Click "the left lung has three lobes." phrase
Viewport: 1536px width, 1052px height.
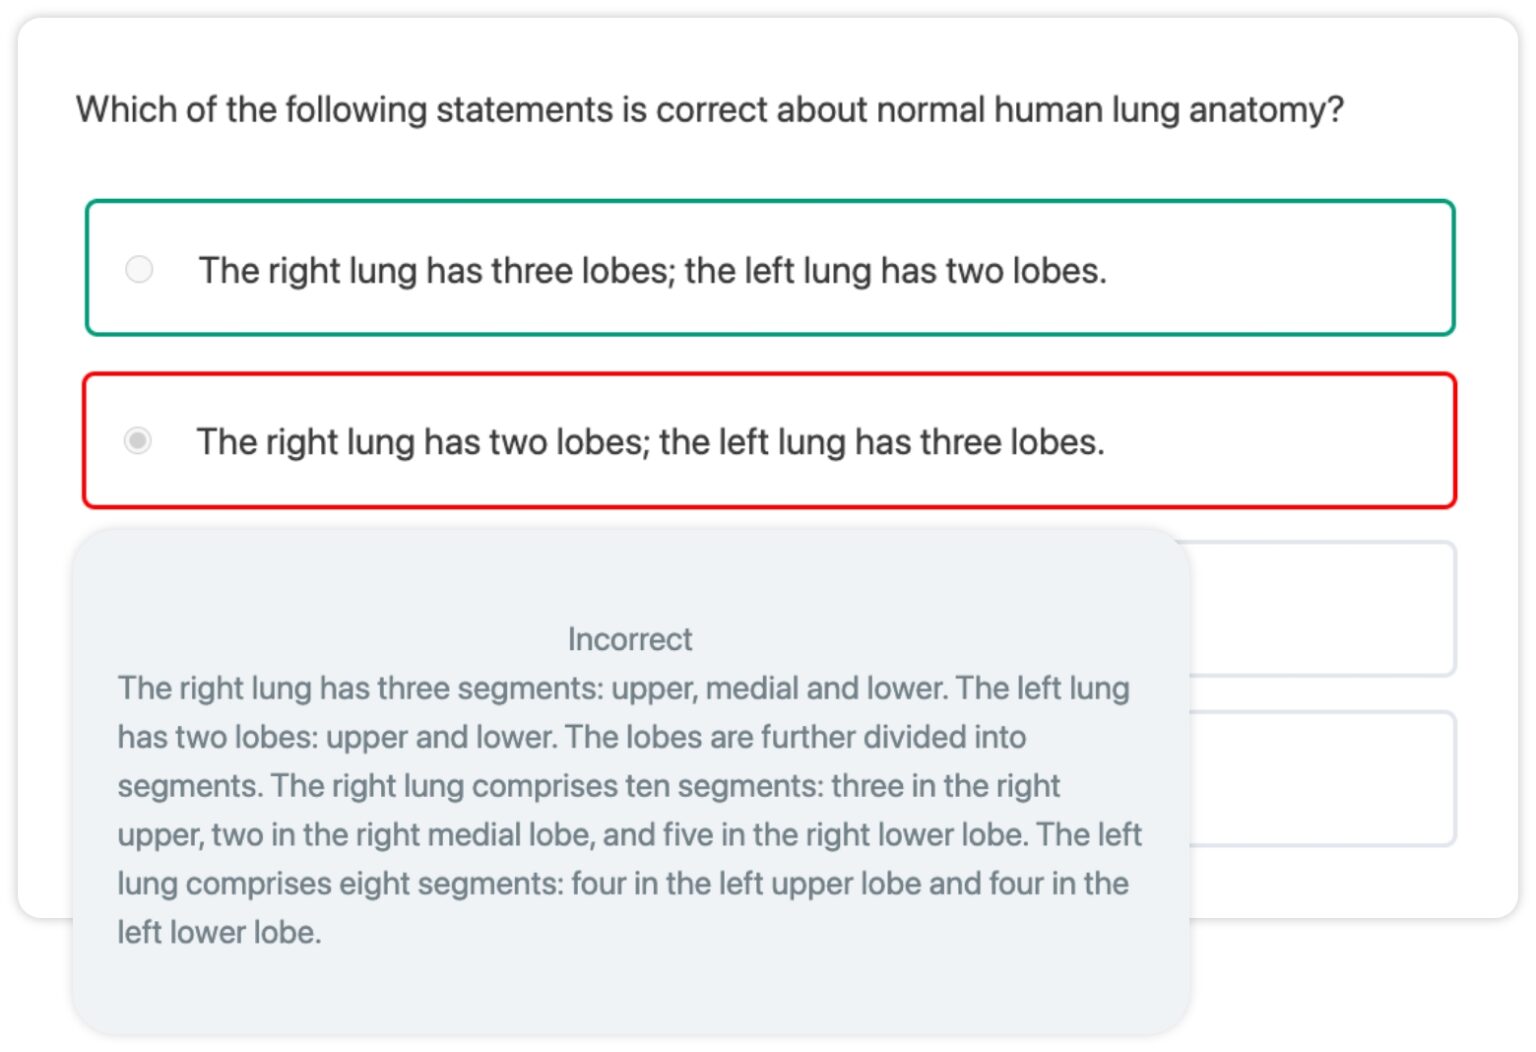click(881, 441)
